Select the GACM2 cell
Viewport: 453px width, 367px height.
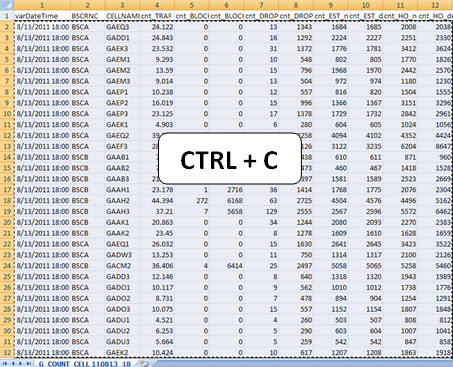point(122,266)
